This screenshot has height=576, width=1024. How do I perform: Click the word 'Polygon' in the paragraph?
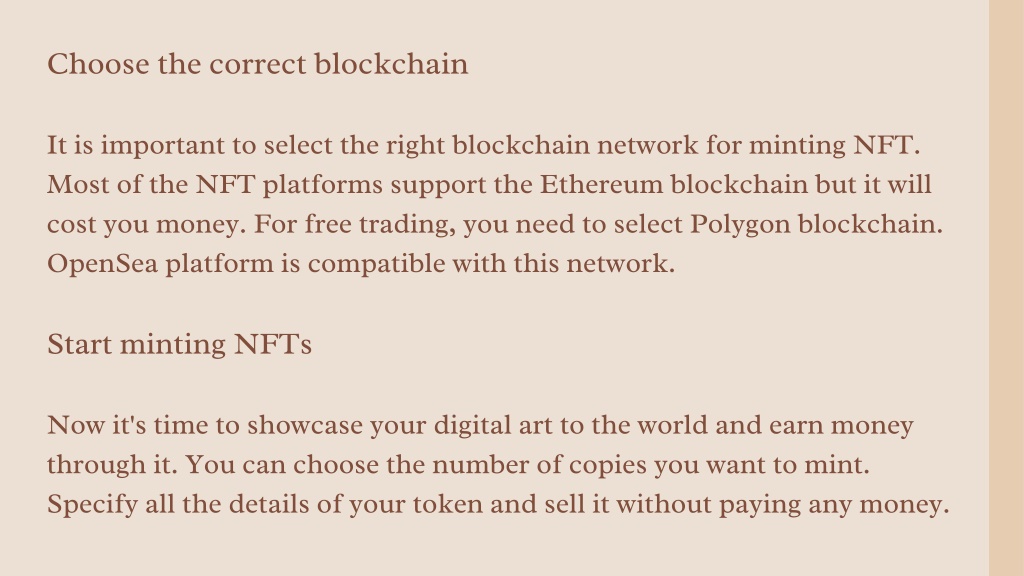(740, 225)
